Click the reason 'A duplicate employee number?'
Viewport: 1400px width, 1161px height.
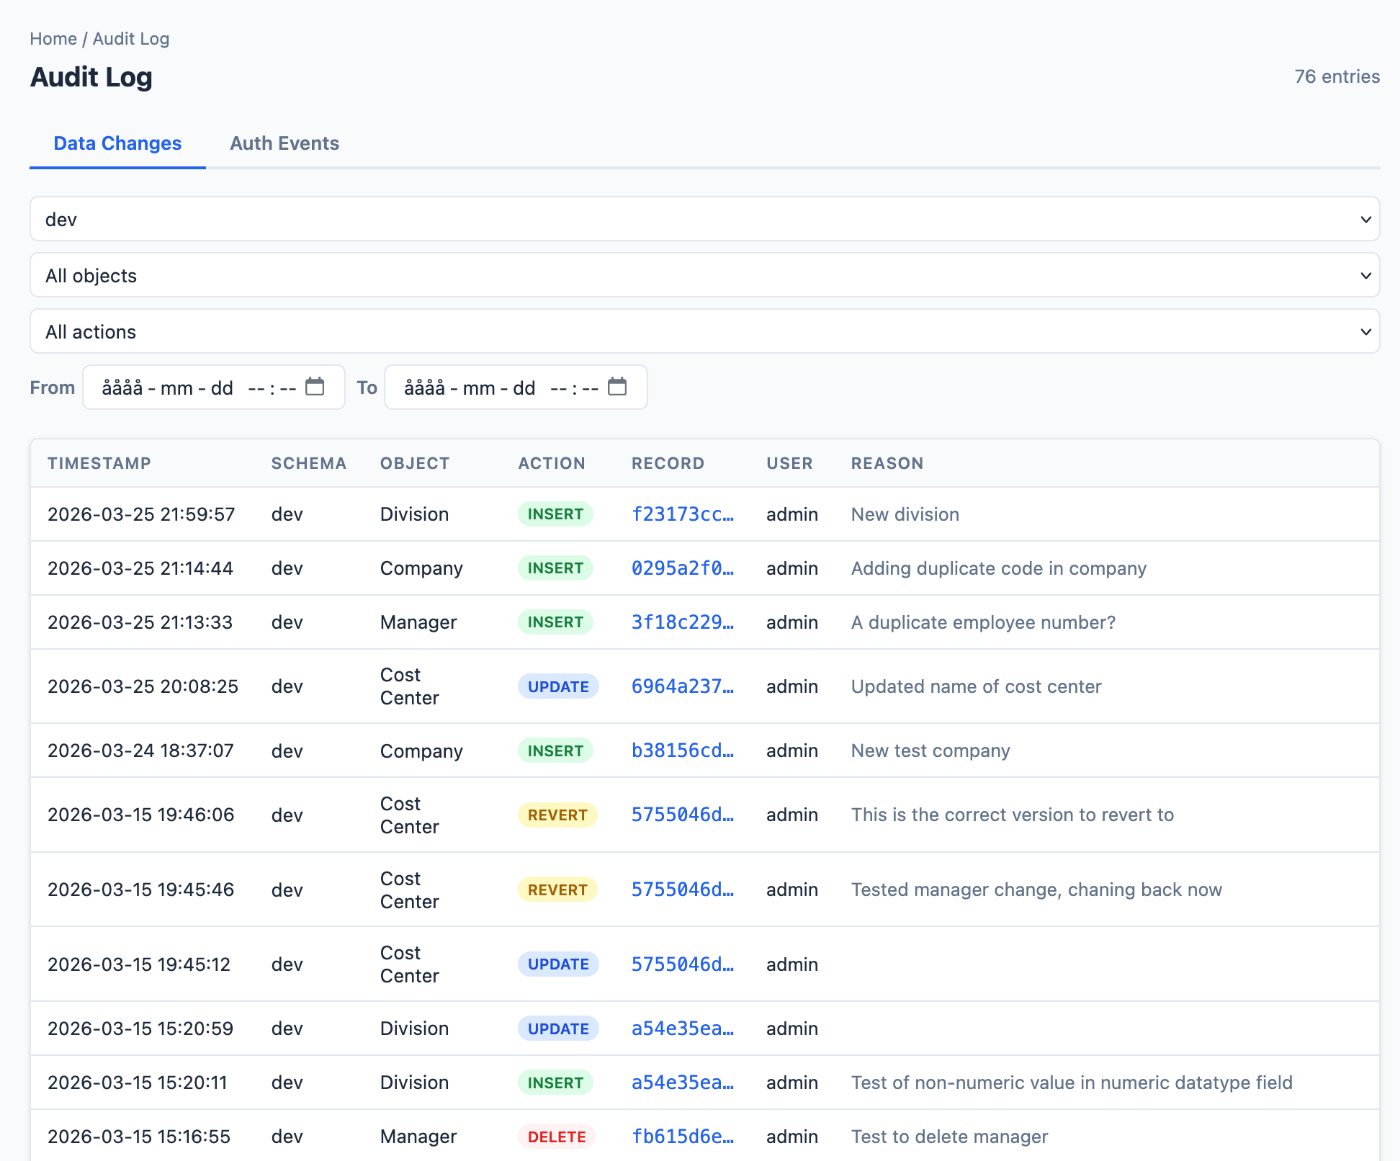(x=983, y=622)
